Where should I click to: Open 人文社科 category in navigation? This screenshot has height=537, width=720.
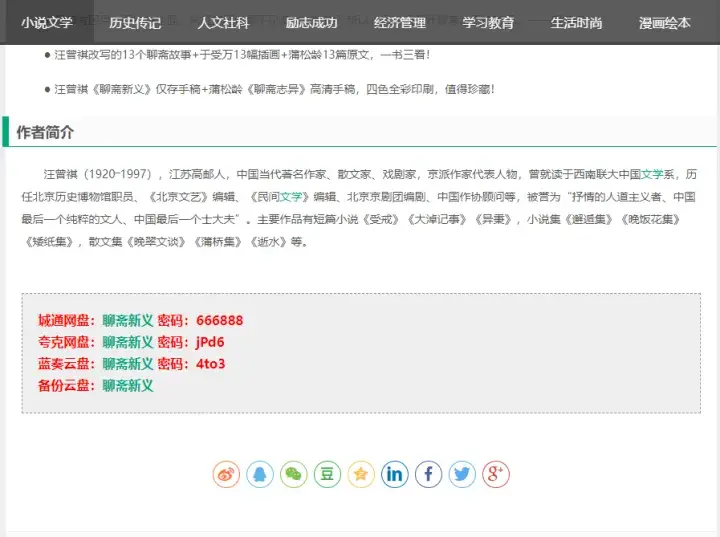[x=223, y=23]
